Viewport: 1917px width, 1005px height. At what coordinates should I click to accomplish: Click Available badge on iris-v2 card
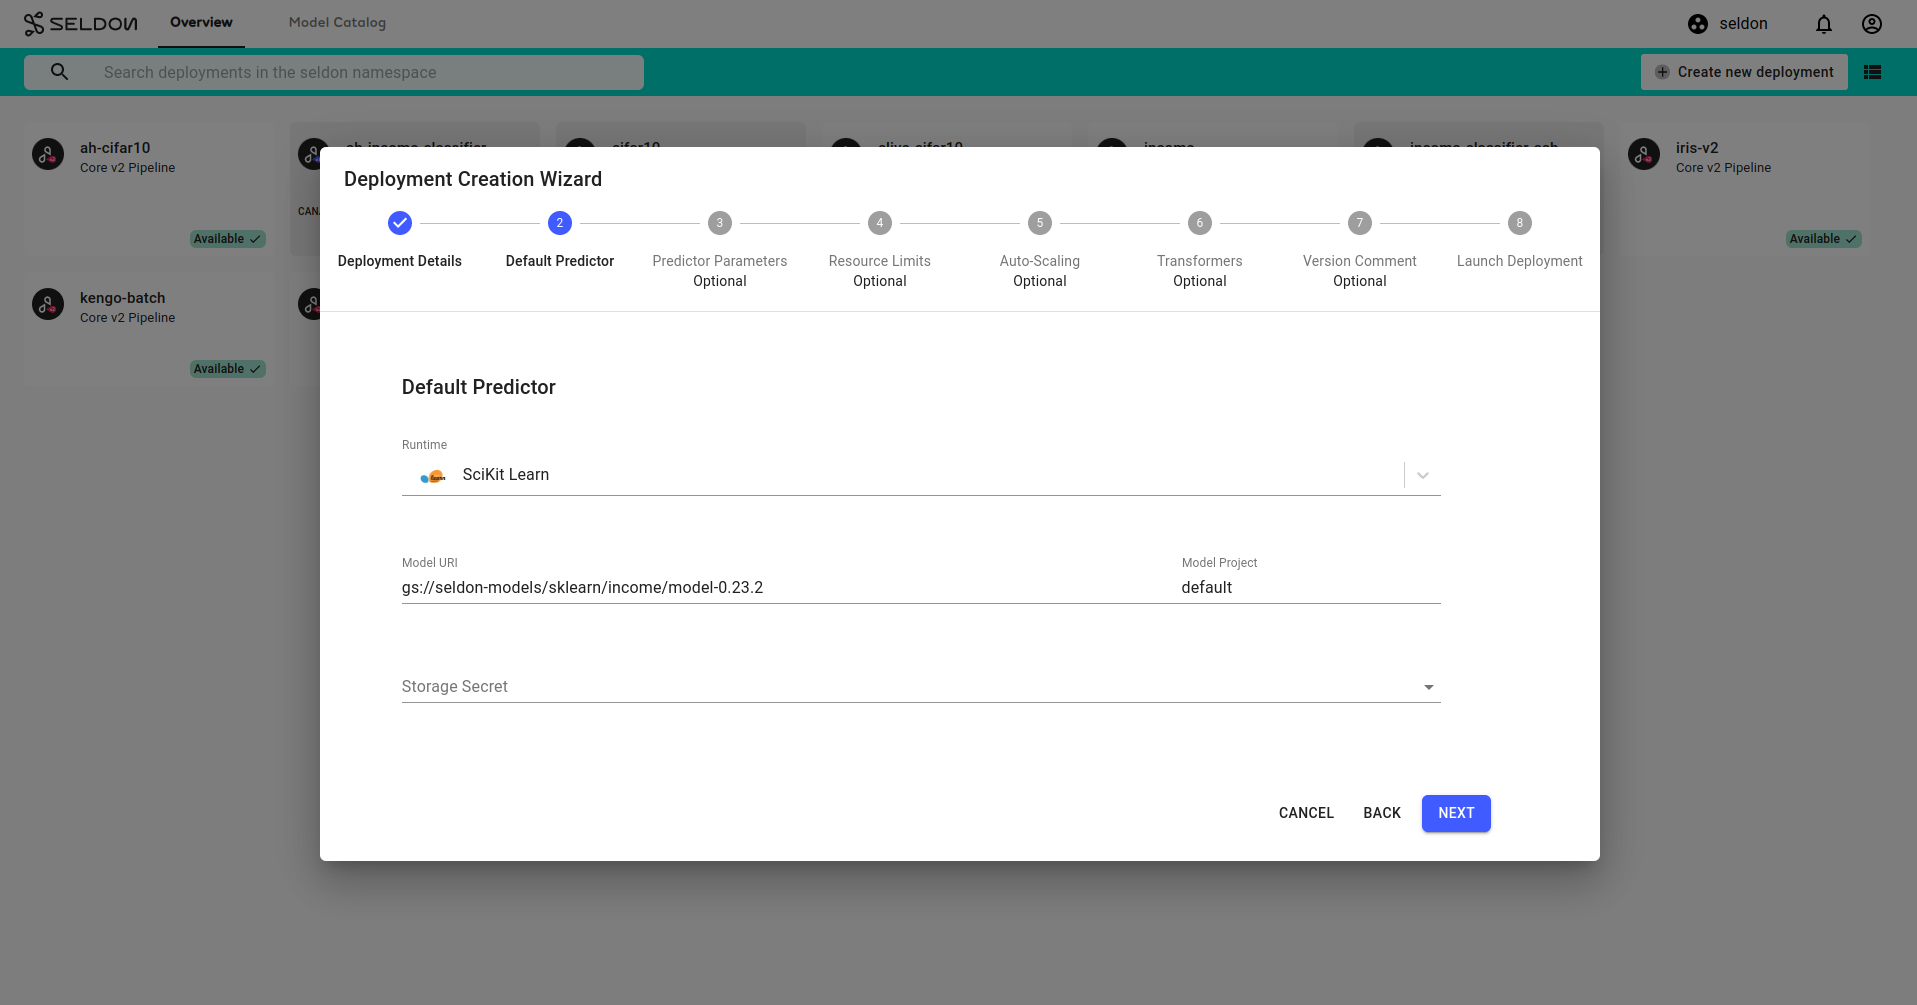pos(1824,239)
